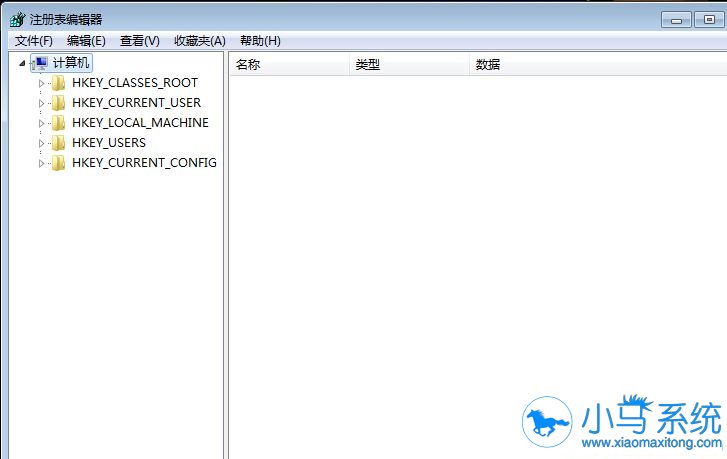
Task: Click the HKEY_USERS folder icon
Action: click(58, 143)
